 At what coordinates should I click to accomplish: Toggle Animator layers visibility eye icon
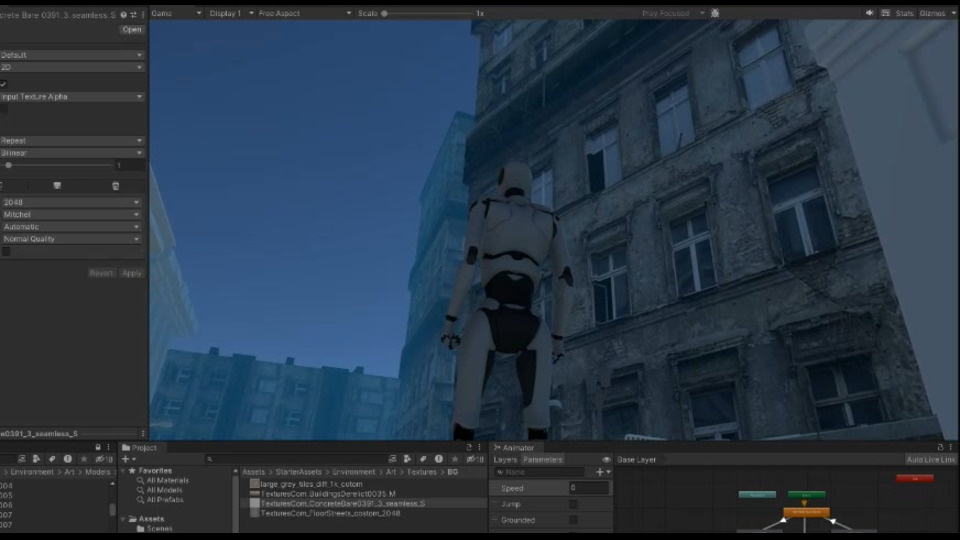tap(606, 460)
